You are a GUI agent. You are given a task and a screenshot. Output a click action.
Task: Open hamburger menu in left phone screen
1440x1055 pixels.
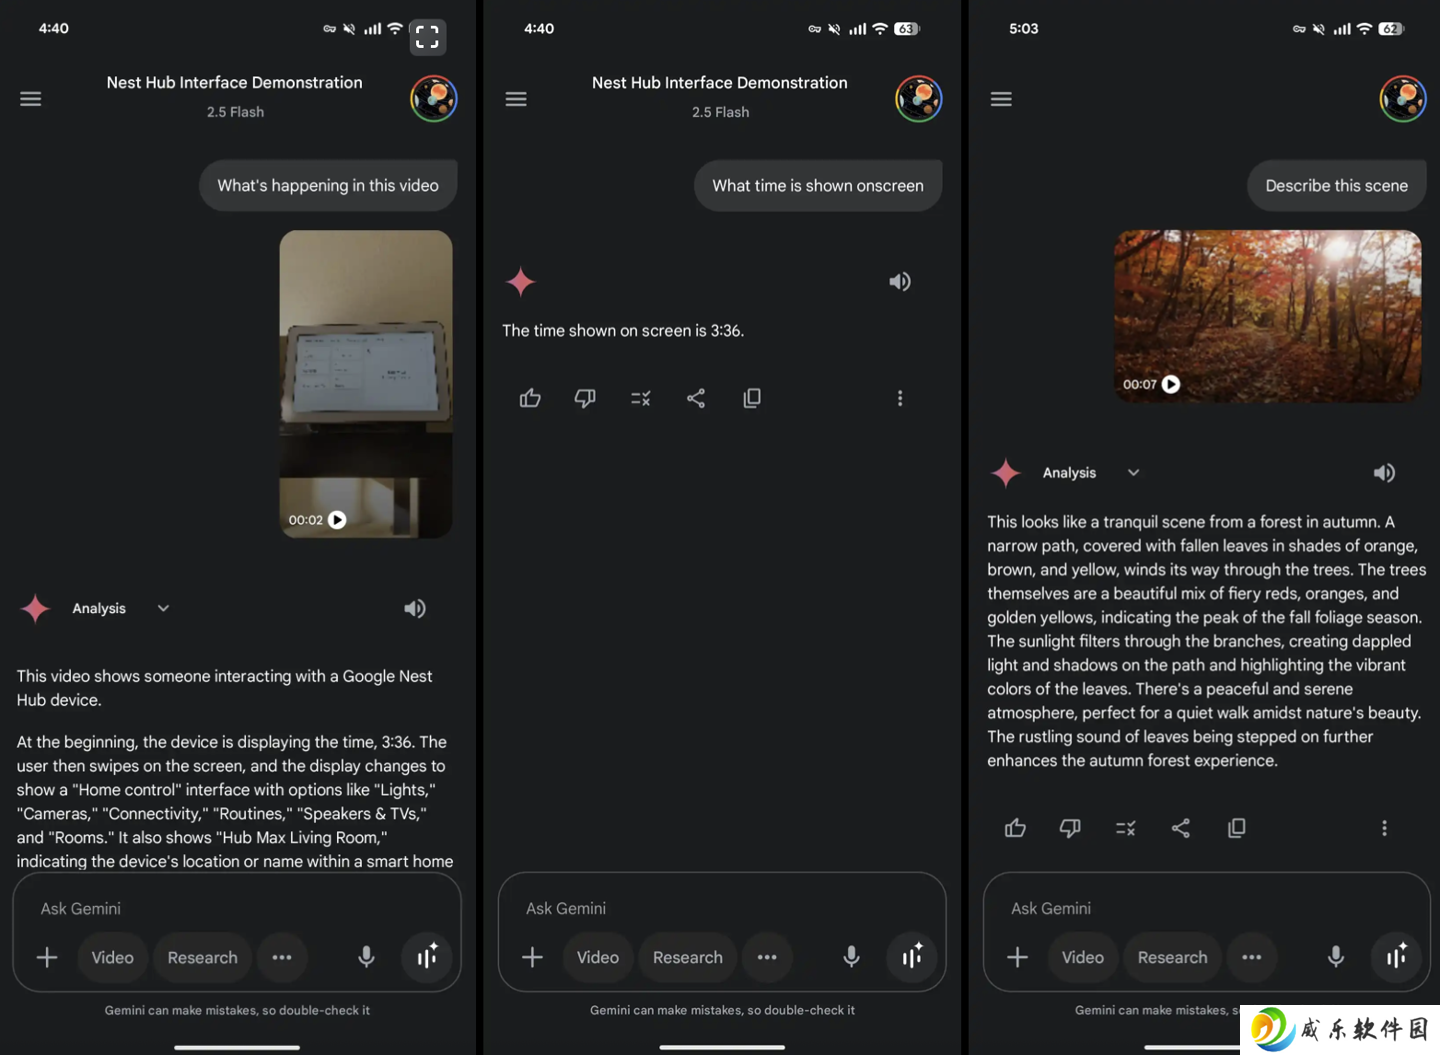(x=31, y=99)
